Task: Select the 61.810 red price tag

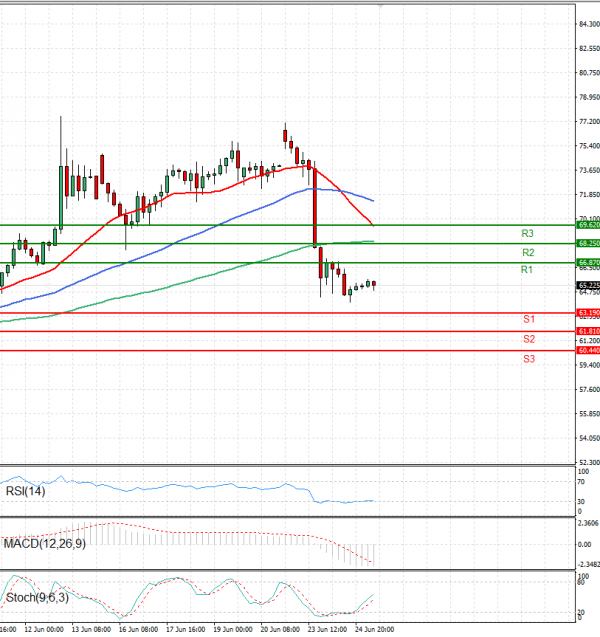Action: 588,331
